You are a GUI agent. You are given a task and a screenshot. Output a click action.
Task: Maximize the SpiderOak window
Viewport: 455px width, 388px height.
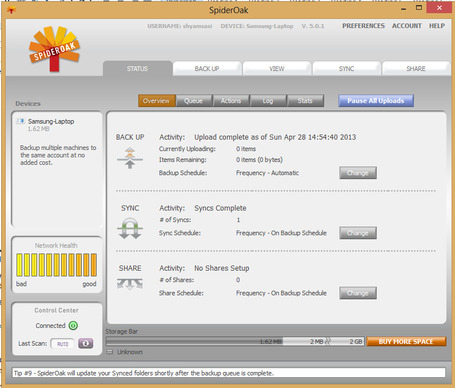(419, 8)
